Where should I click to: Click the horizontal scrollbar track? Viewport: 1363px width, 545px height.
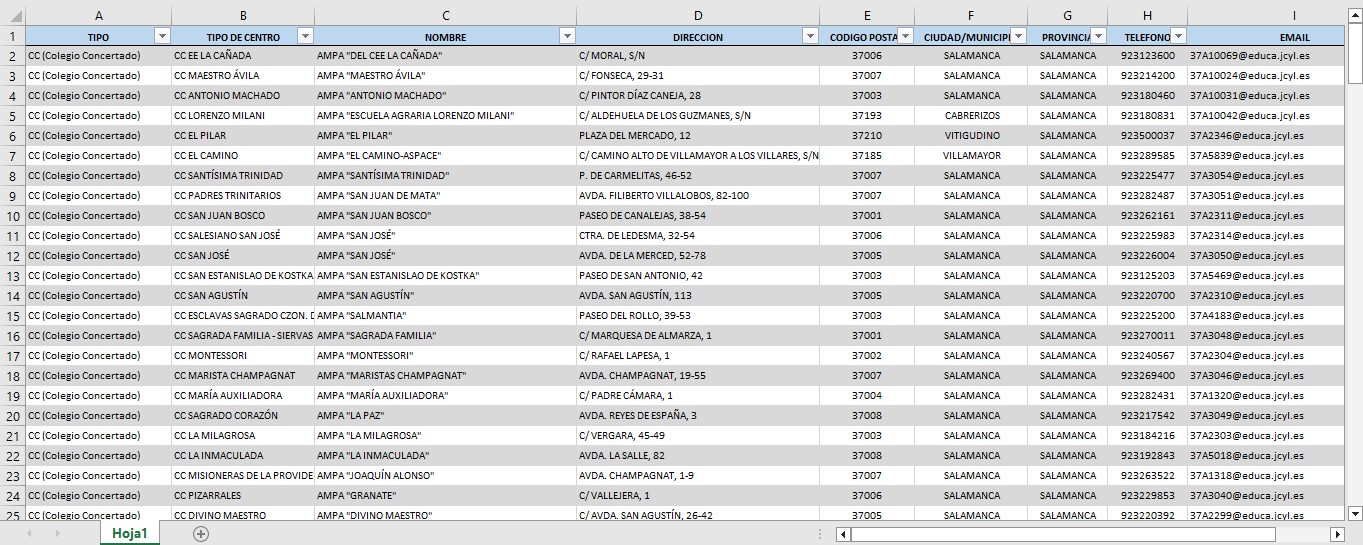click(x=1300, y=534)
